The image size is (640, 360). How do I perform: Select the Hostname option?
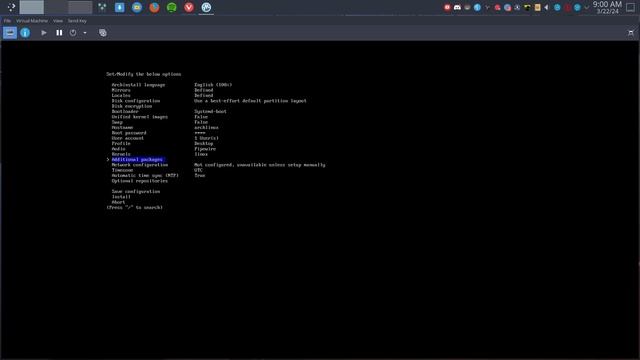[x=122, y=127]
